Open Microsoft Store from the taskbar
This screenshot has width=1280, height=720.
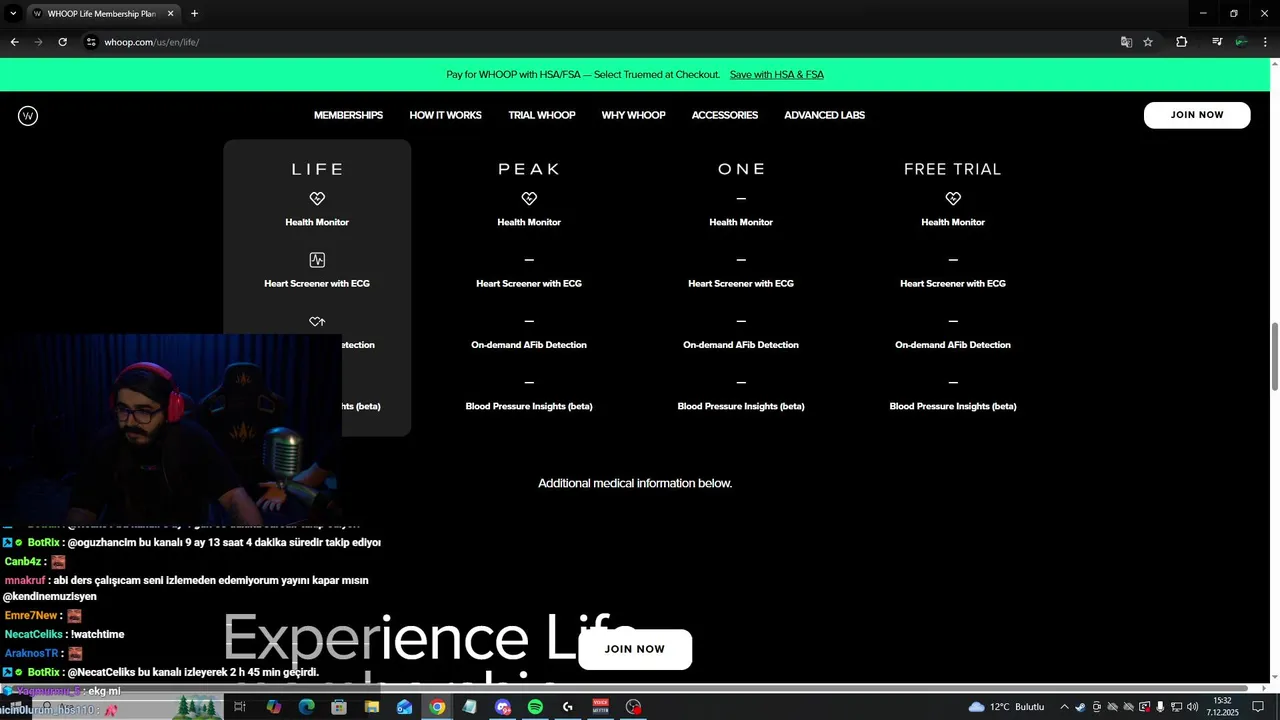pyautogui.click(x=339, y=707)
